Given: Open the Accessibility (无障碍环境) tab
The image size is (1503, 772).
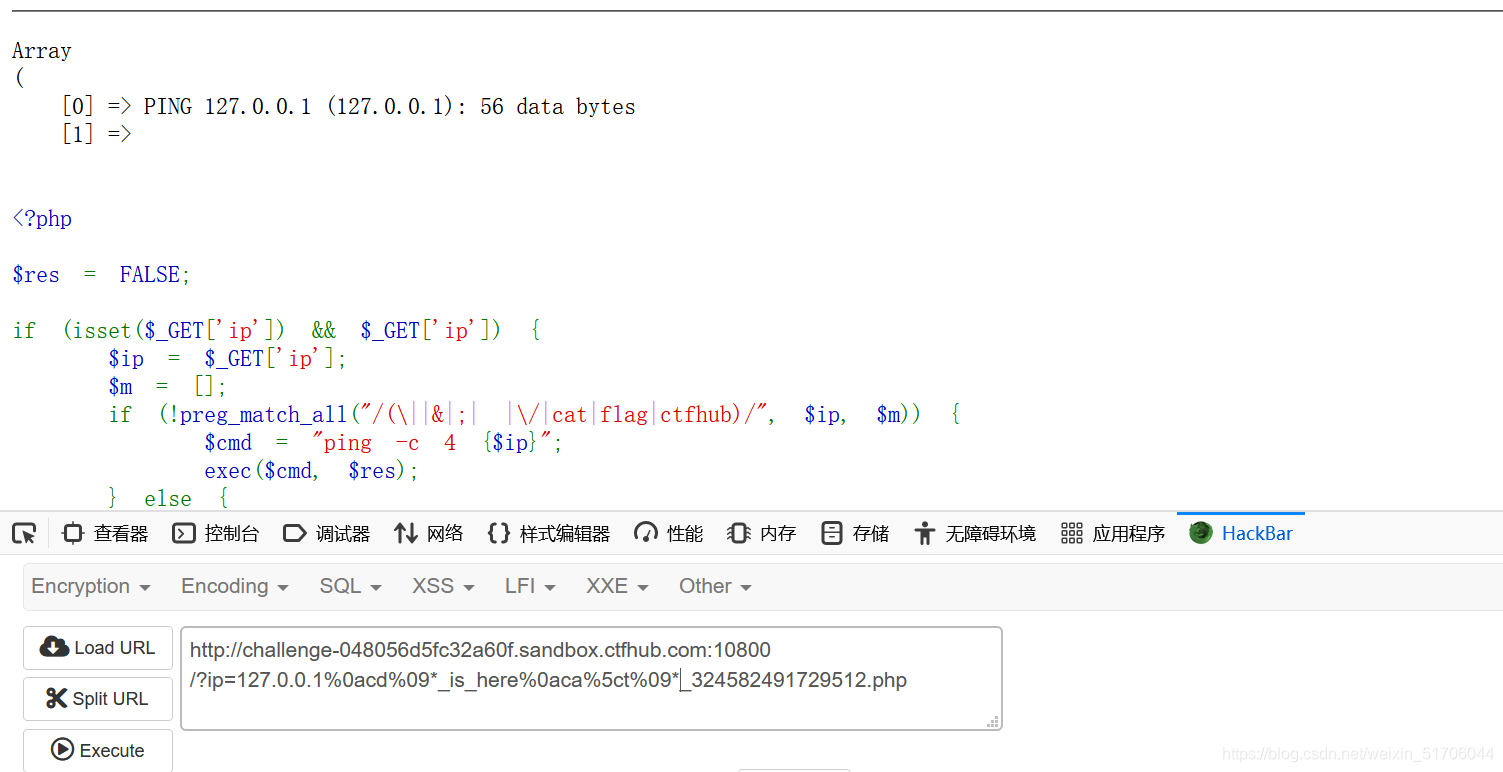Looking at the screenshot, I should 974,534.
